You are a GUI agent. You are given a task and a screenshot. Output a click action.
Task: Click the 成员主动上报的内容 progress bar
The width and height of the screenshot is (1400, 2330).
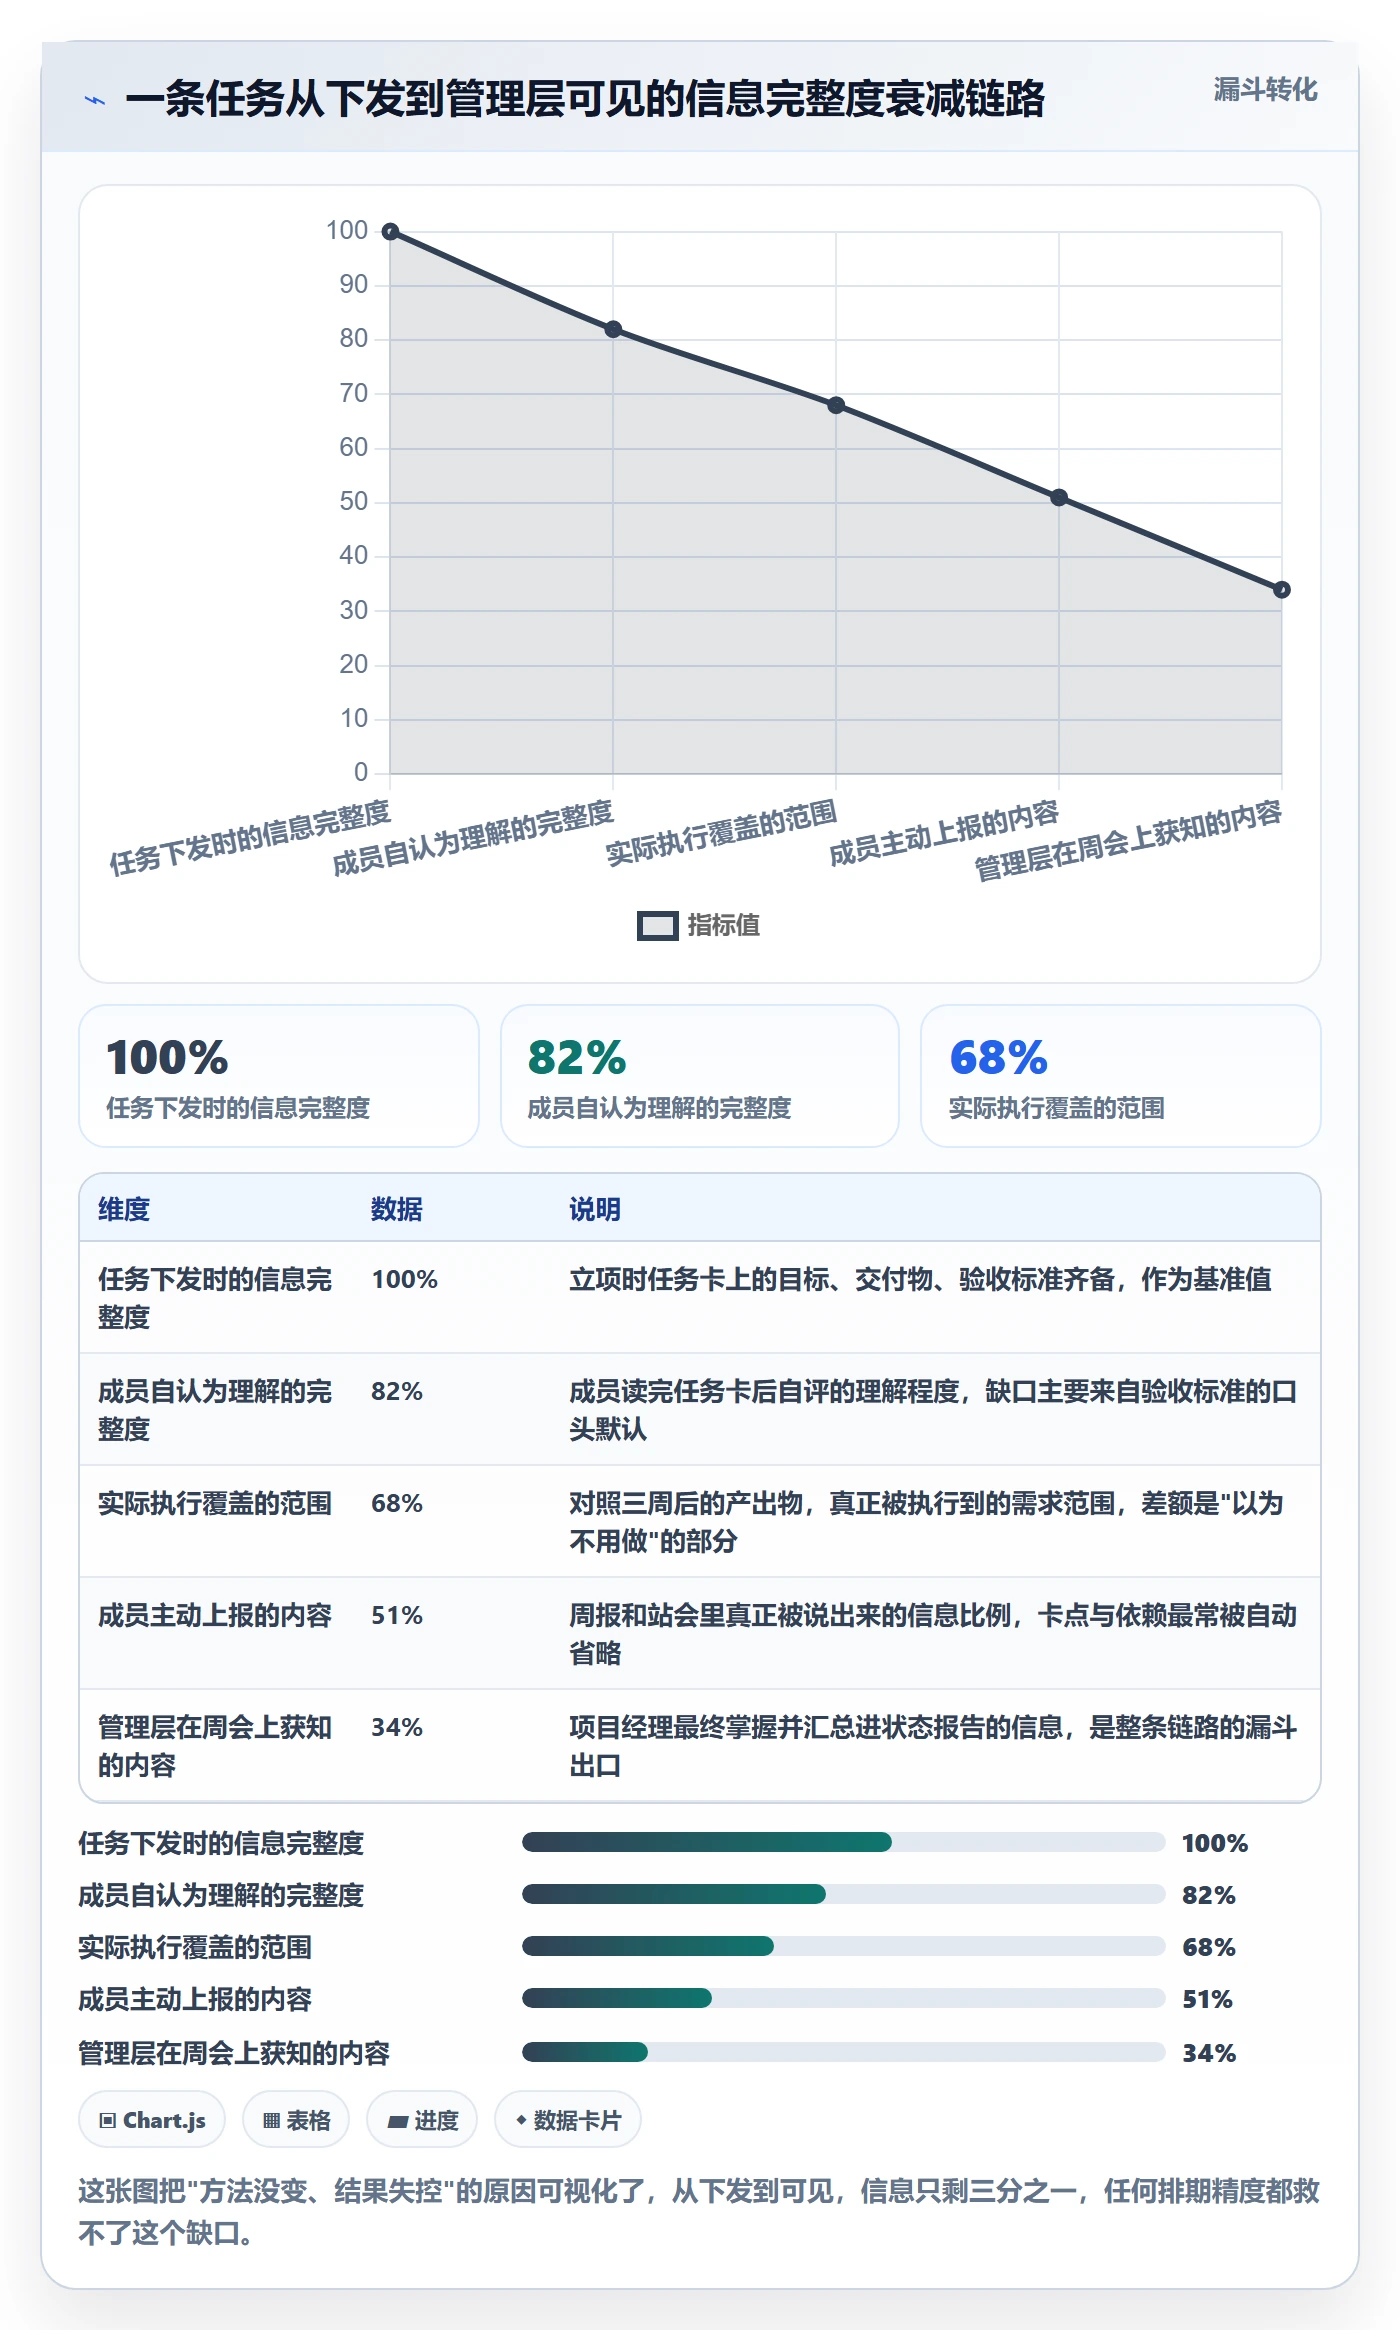pyautogui.click(x=843, y=1998)
